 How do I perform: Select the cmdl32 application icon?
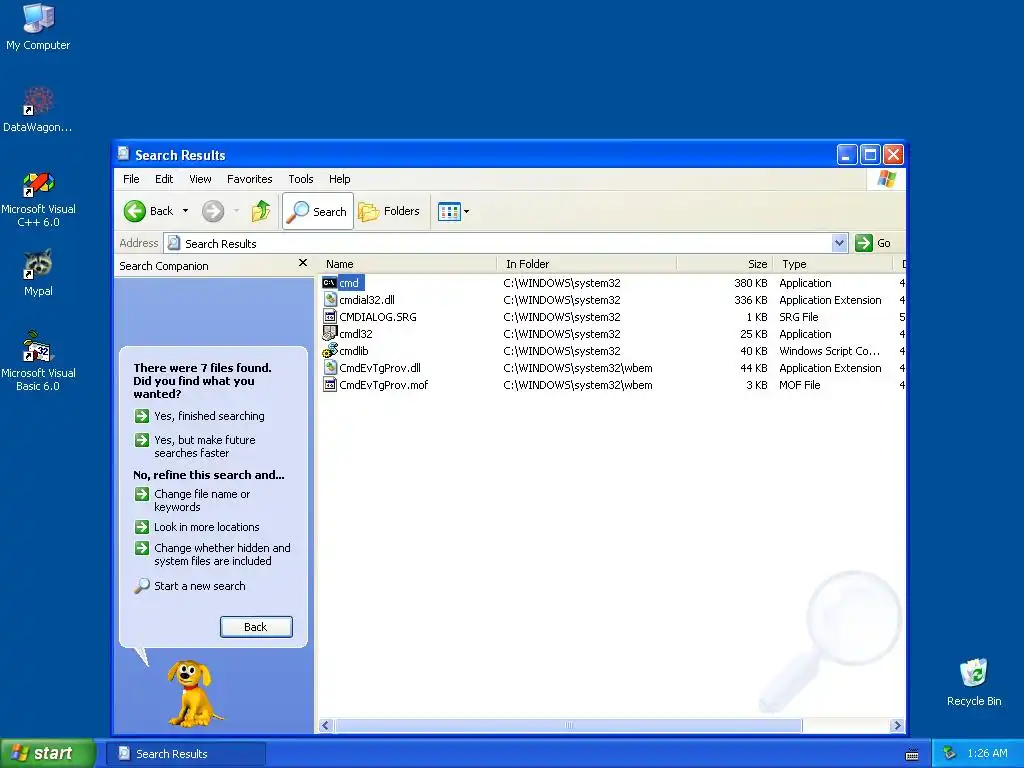330,334
